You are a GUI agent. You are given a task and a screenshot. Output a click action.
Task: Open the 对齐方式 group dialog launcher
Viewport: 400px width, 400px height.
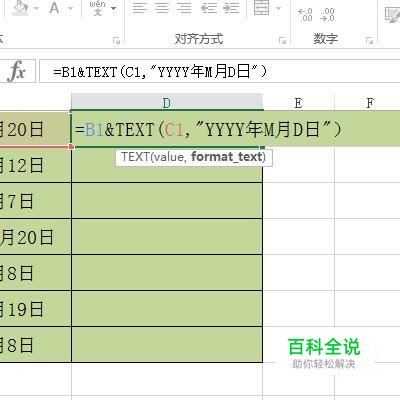(x=283, y=41)
